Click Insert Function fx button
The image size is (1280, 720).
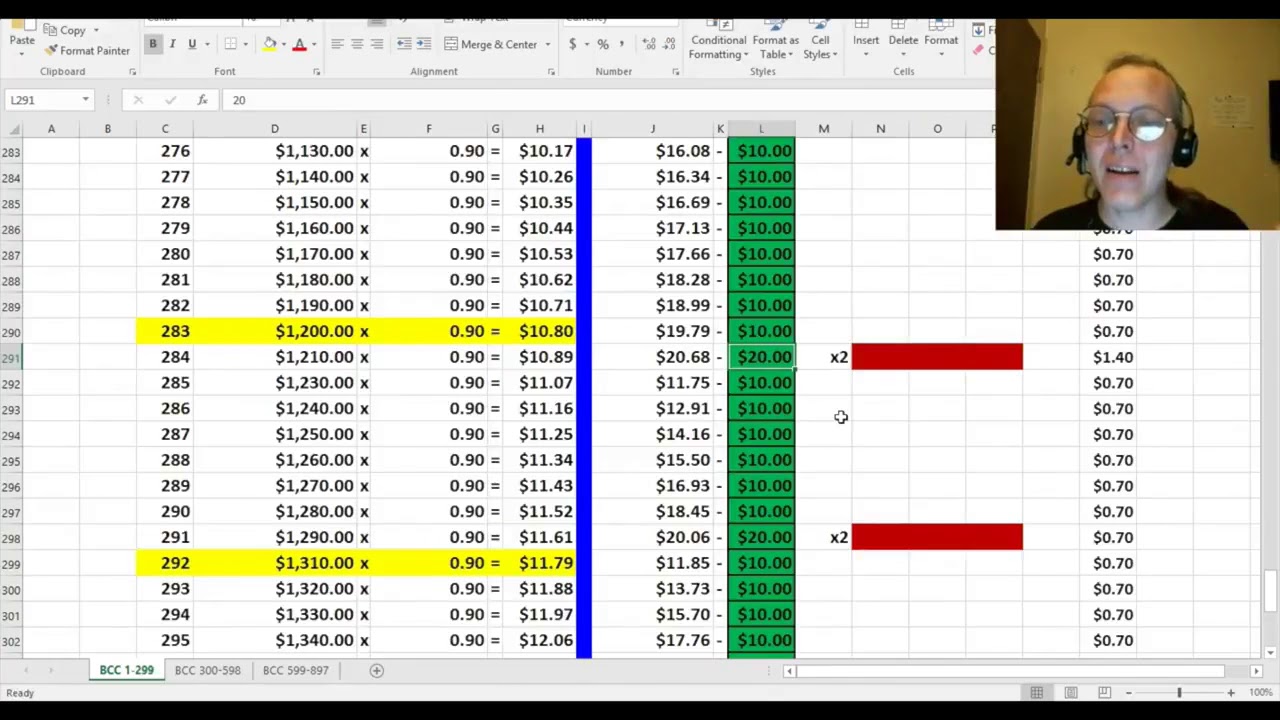click(202, 100)
